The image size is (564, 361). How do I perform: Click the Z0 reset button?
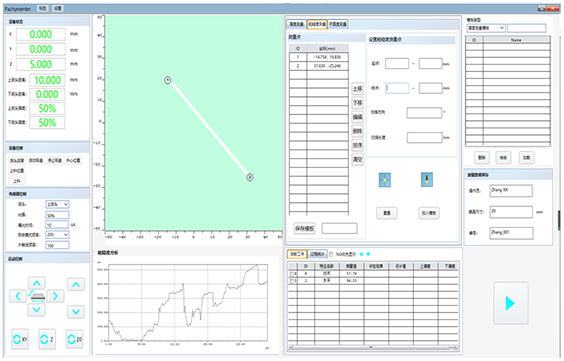(x=75, y=339)
